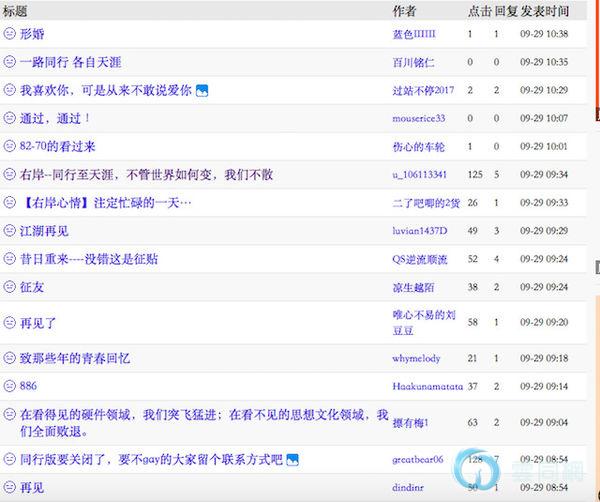This screenshot has height=502, width=600.
Task: Click the 发表时间 column header
Action: pyautogui.click(x=545, y=11)
